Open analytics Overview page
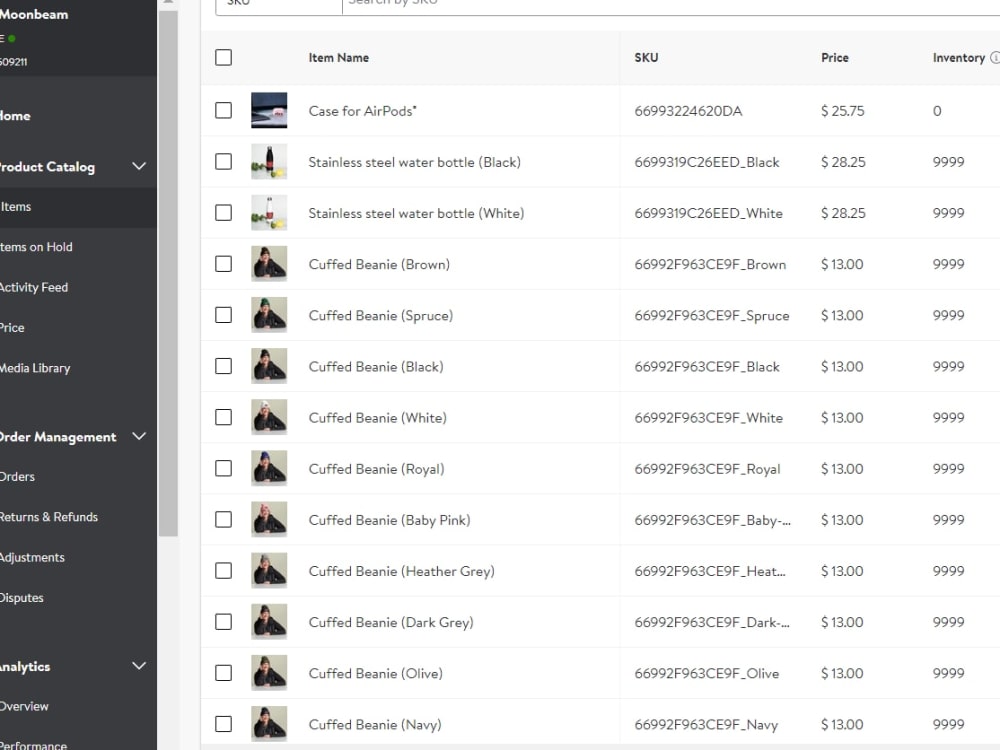 tap(24, 706)
